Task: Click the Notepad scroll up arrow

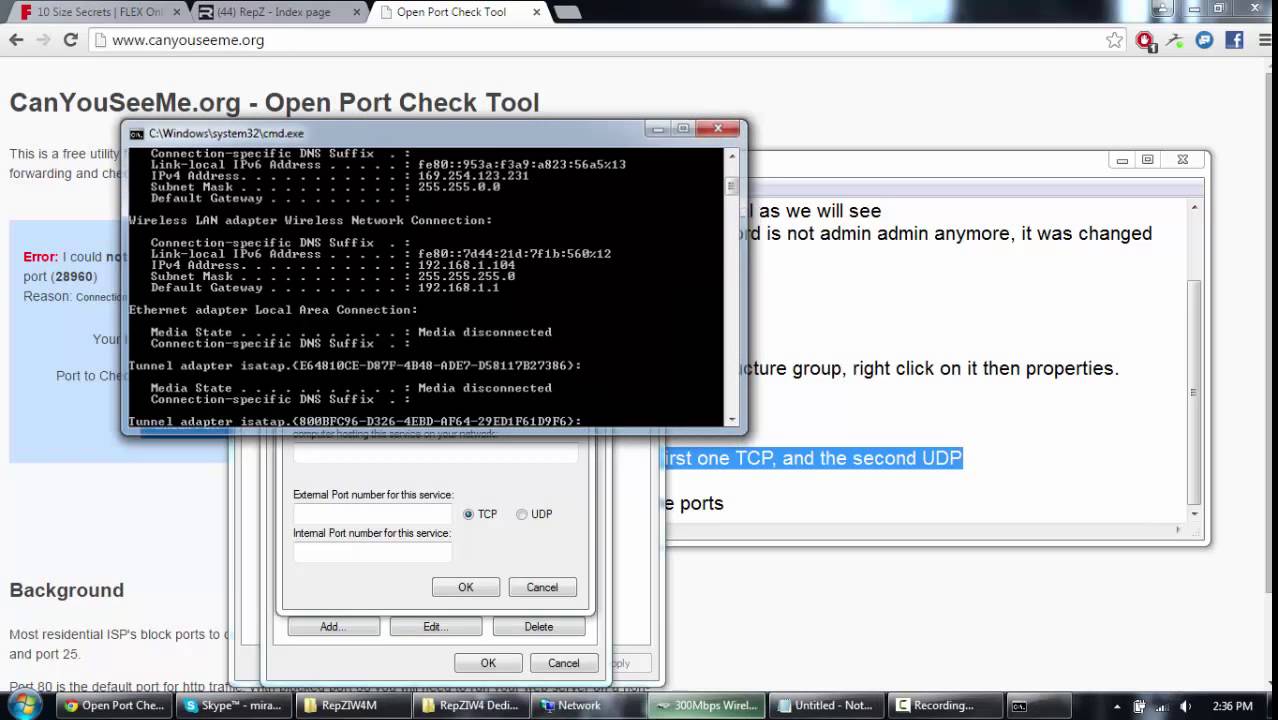Action: pyautogui.click(x=1193, y=208)
